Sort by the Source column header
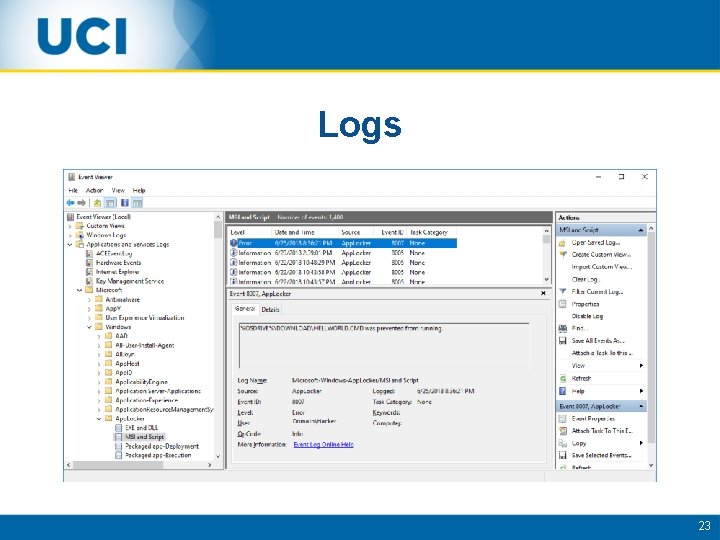Screen dimensions: 720x540 356,232
